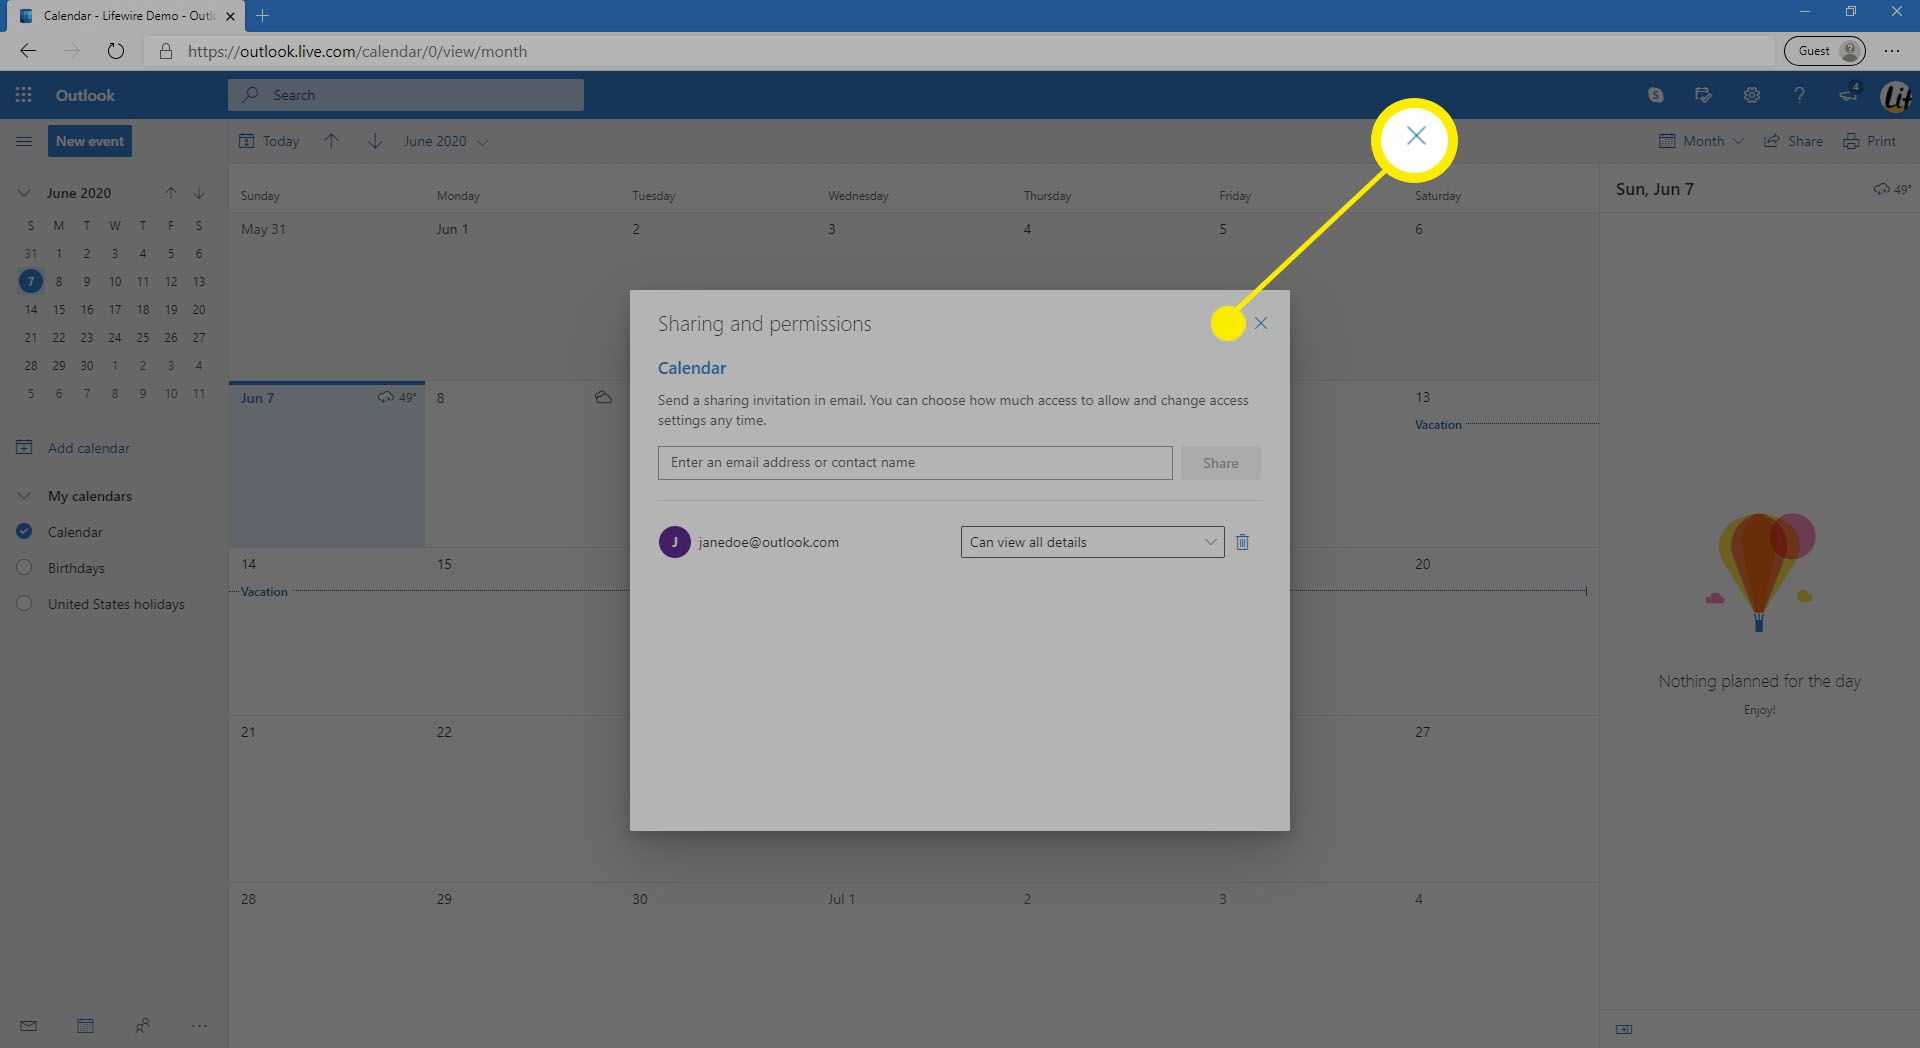Viewport: 1920px width, 1048px height.
Task: Click weather icon on June 8 cell
Action: tap(603, 398)
